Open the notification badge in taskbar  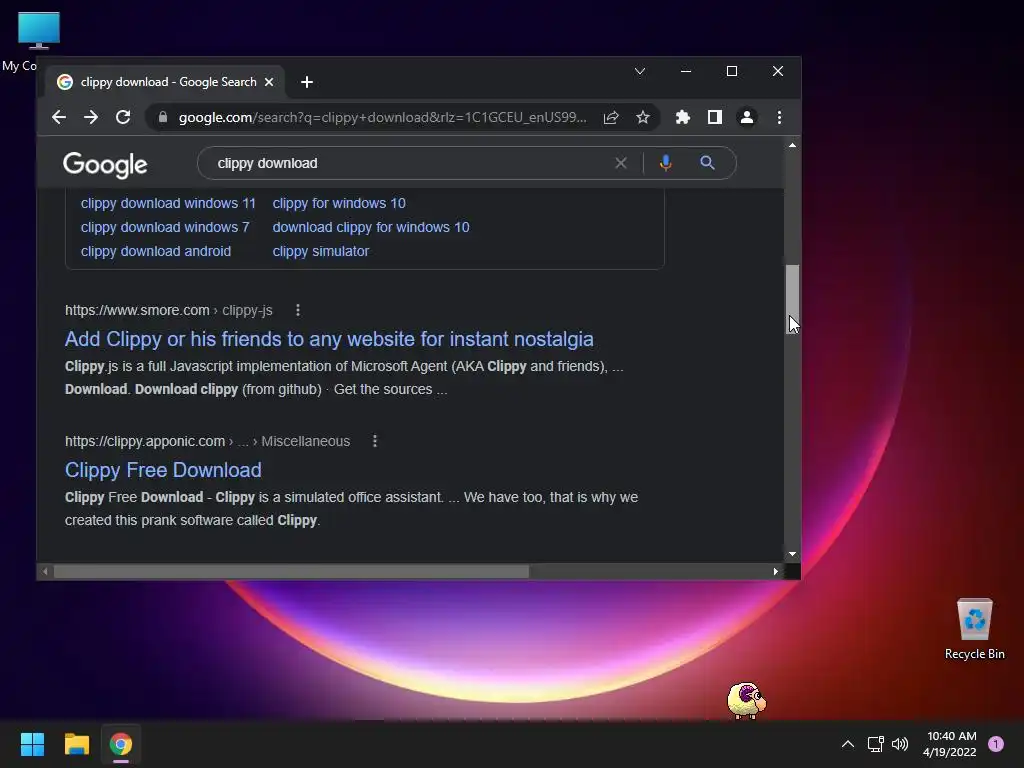[x=996, y=744]
